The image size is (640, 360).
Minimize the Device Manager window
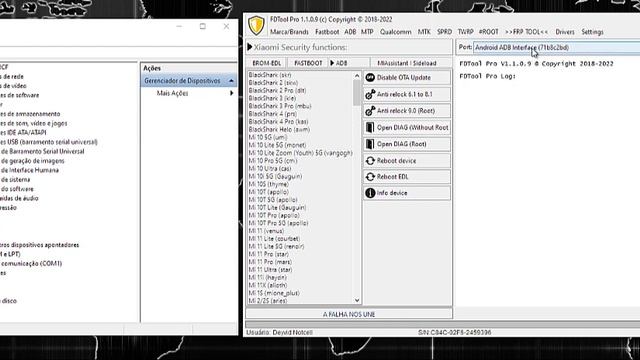pyautogui.click(x=179, y=26)
